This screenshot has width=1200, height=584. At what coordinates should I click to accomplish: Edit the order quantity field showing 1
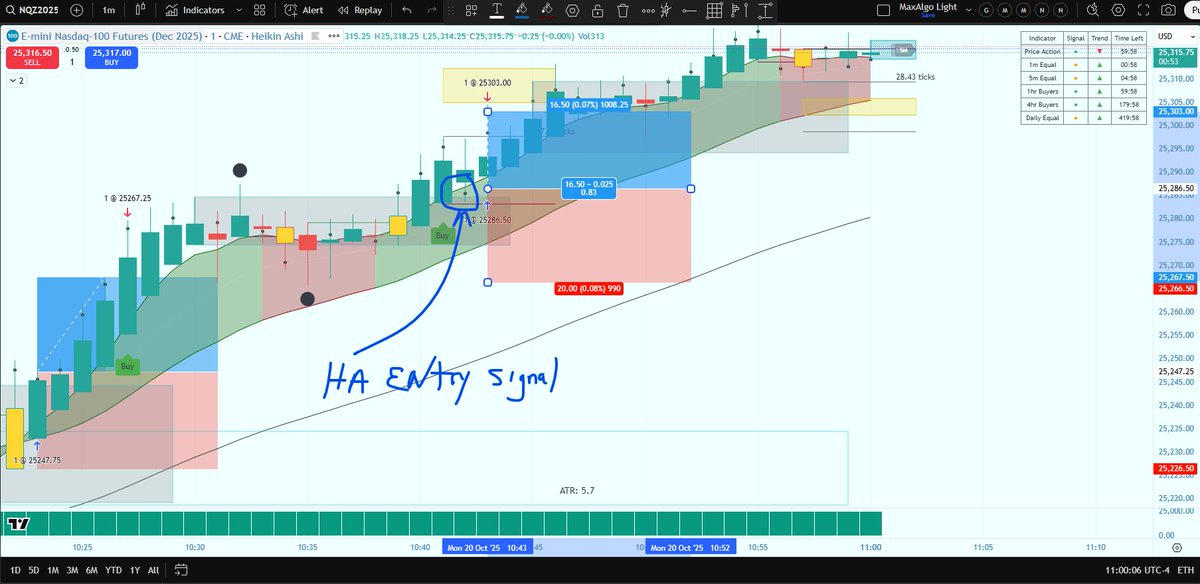71,62
